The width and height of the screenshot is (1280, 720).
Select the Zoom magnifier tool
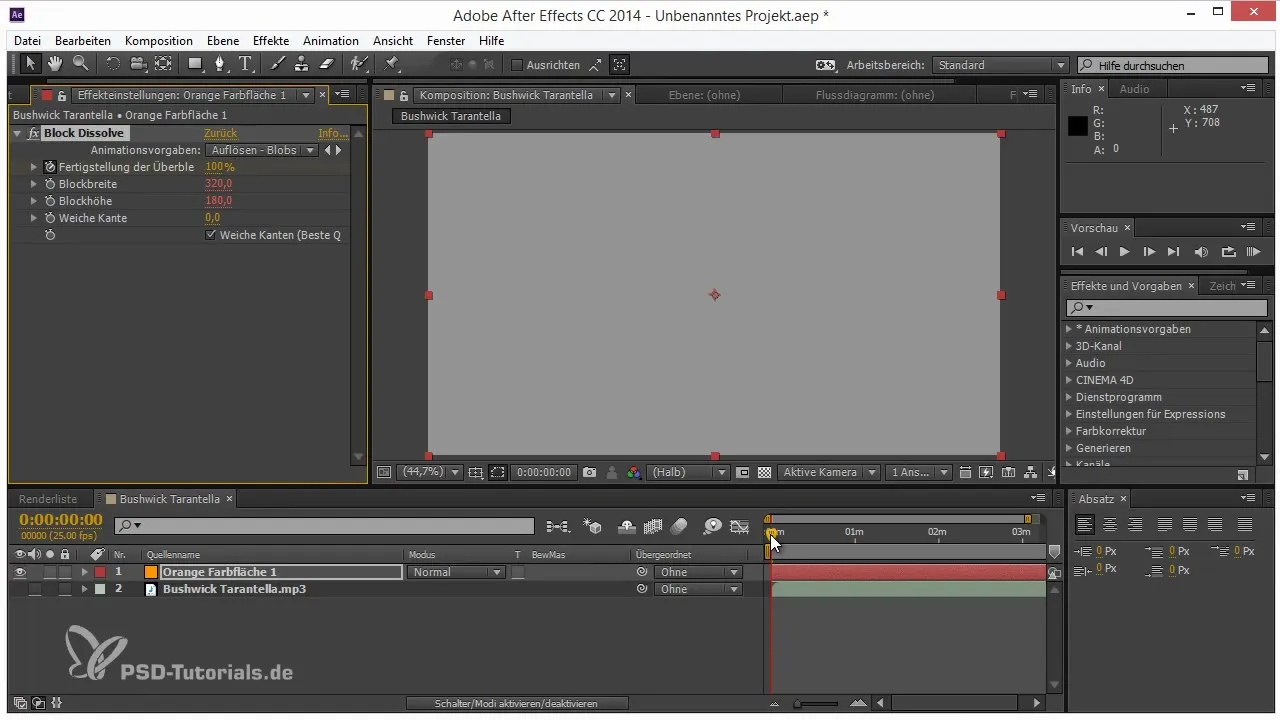click(x=80, y=64)
